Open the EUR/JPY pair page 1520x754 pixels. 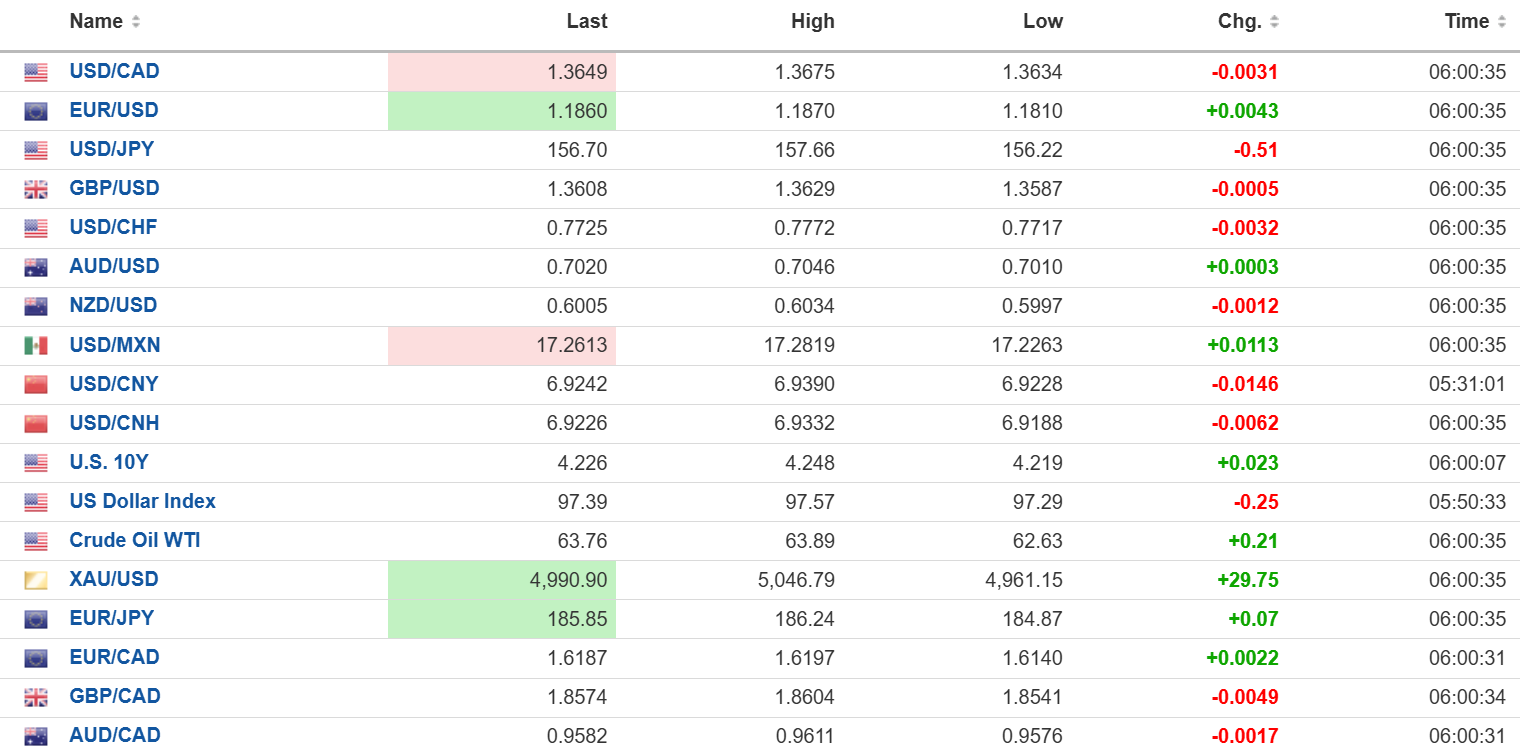click(112, 618)
